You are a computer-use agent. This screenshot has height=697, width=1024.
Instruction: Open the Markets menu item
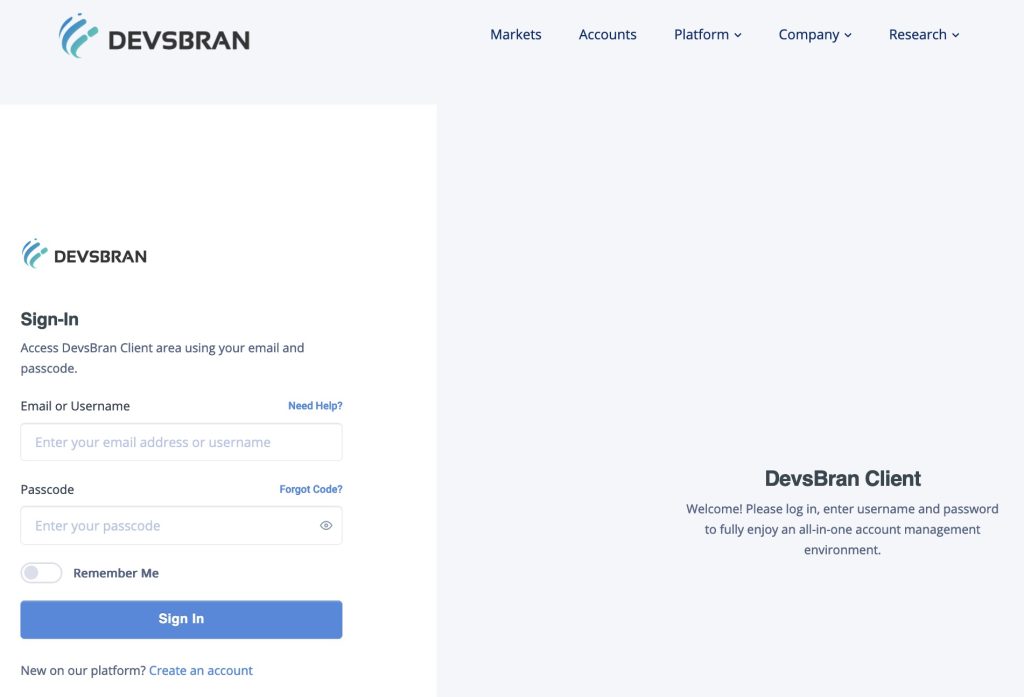click(515, 35)
